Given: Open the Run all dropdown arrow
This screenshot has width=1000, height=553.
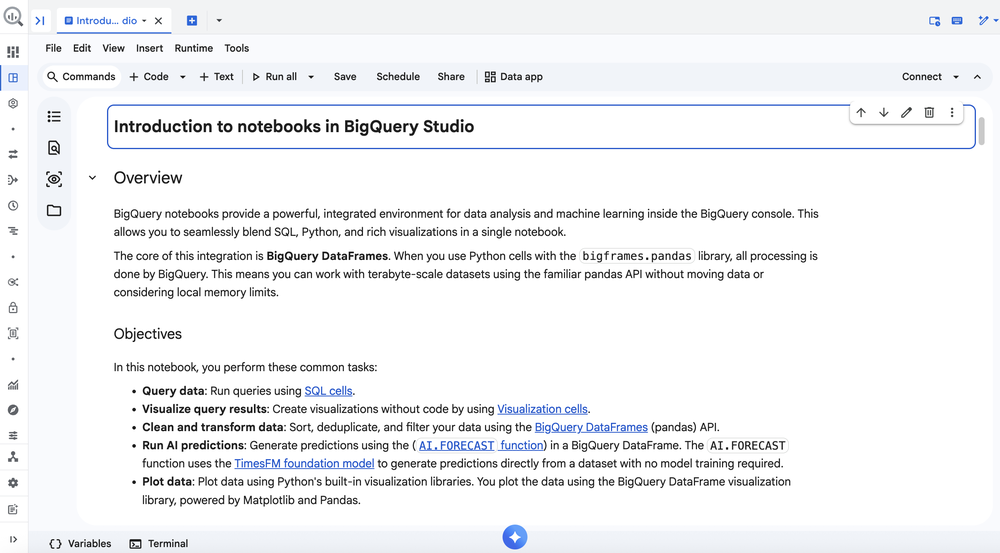Looking at the screenshot, I should tap(311, 77).
